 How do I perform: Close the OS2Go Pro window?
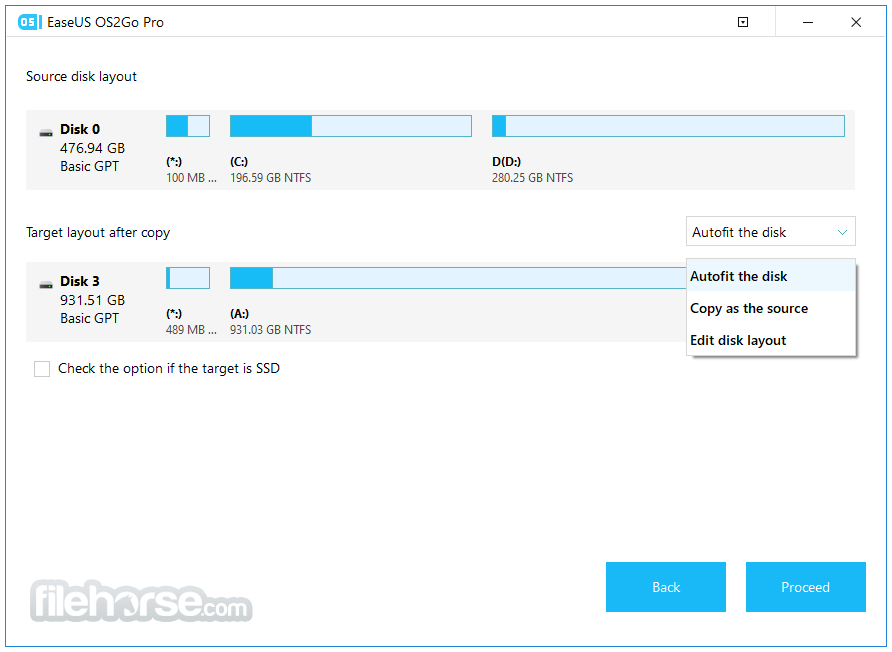(x=856, y=22)
